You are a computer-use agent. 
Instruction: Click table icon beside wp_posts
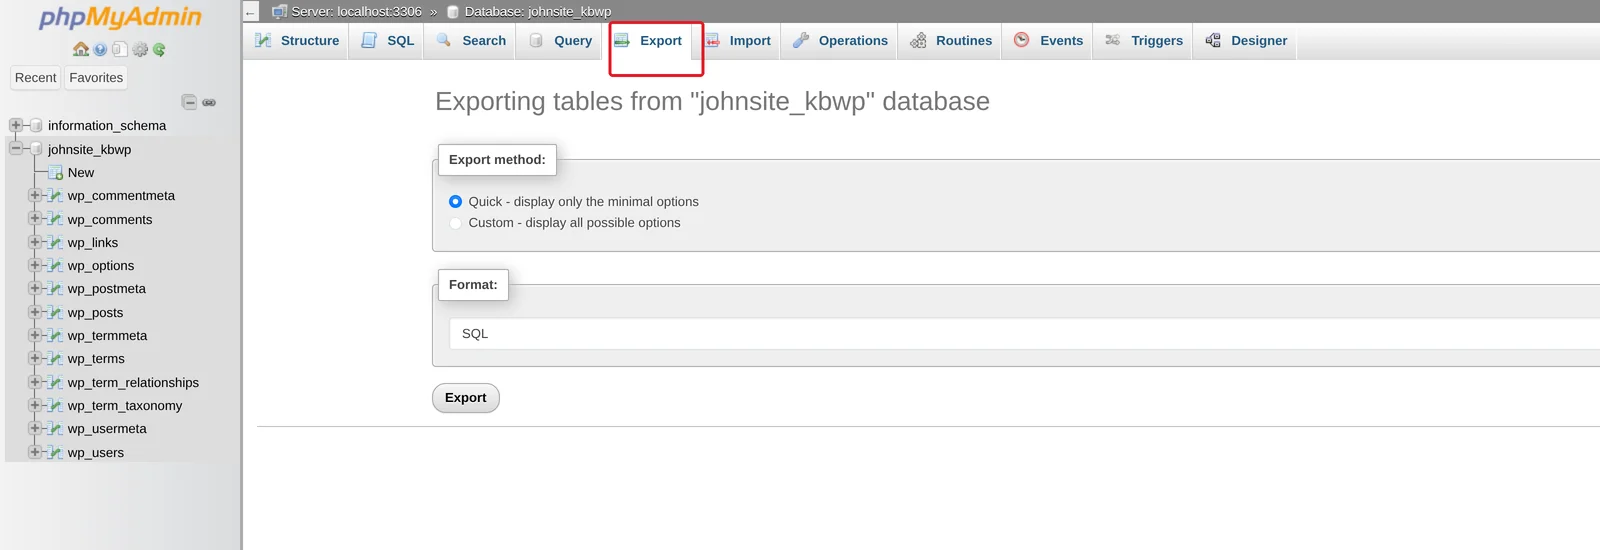pos(56,312)
